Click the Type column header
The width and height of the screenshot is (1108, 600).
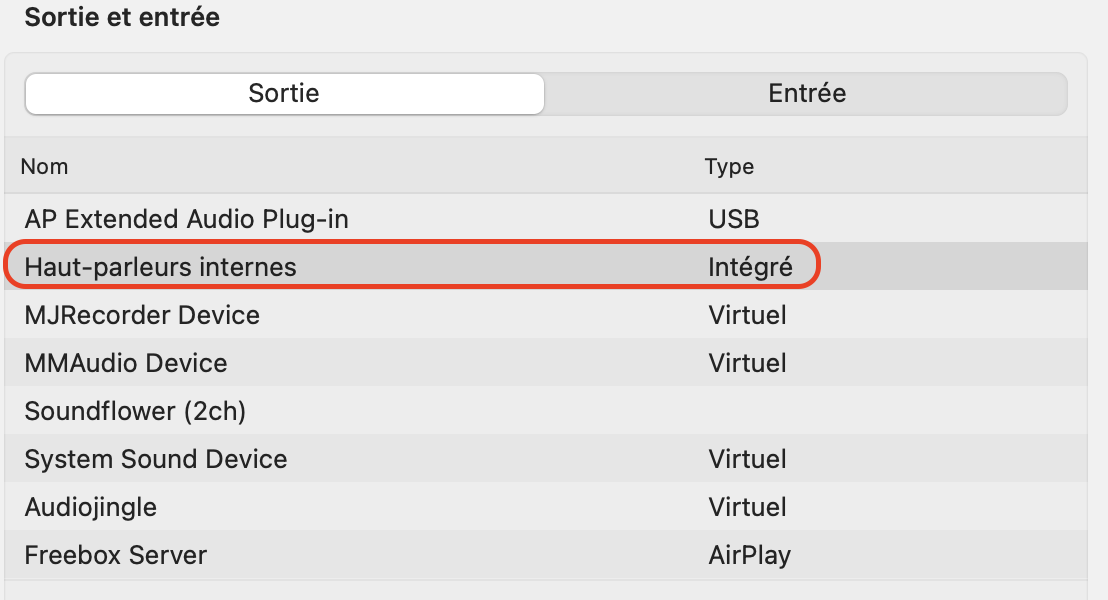[x=729, y=166]
